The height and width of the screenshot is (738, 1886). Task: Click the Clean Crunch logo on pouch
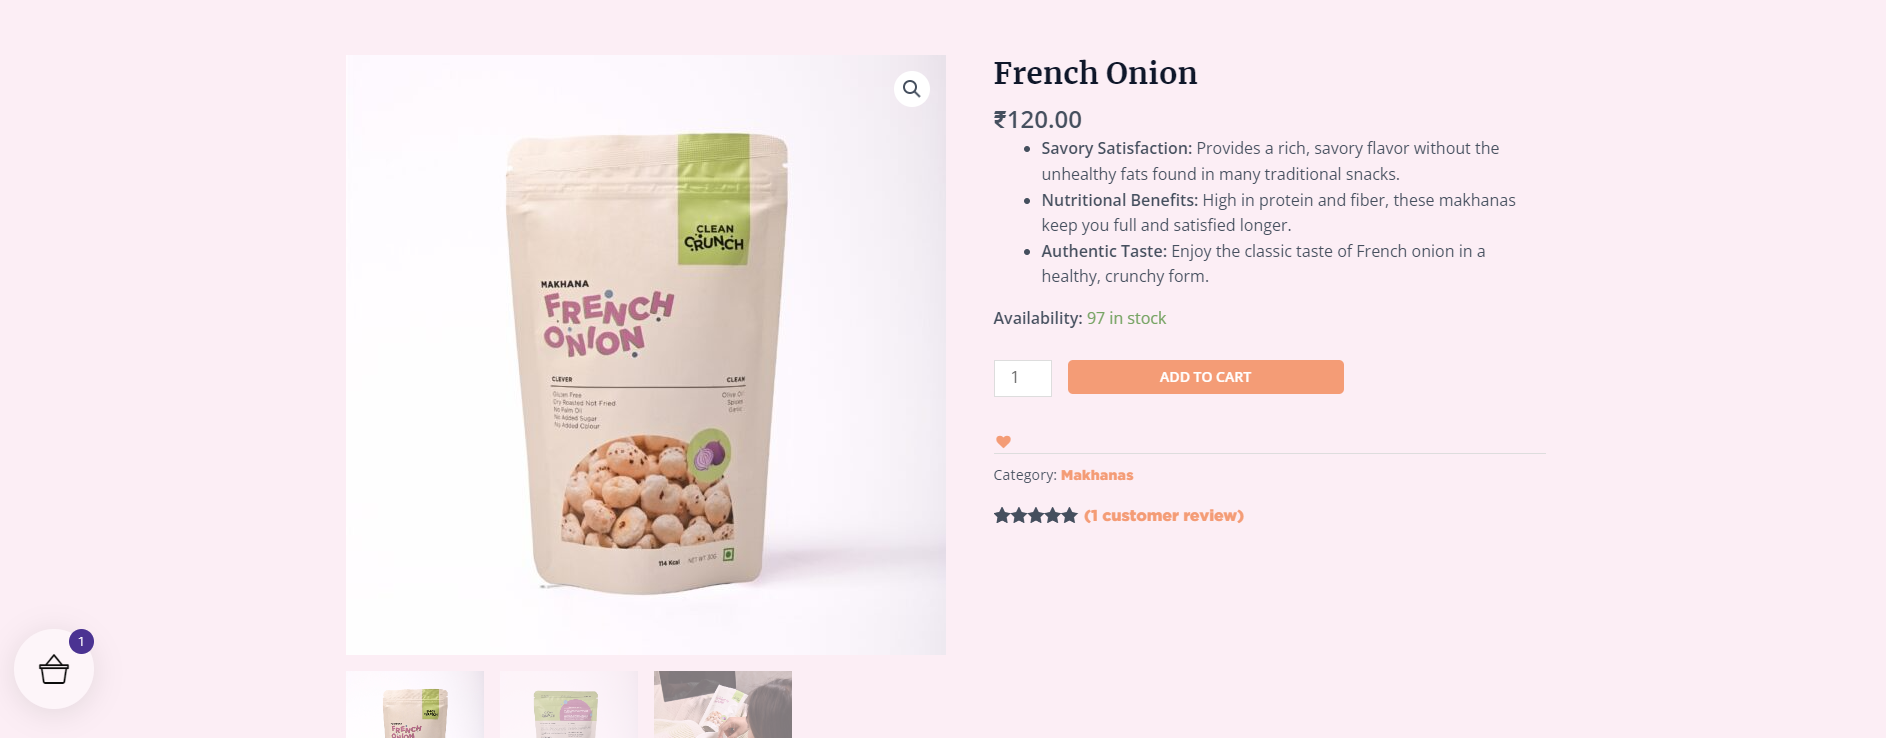(x=714, y=238)
